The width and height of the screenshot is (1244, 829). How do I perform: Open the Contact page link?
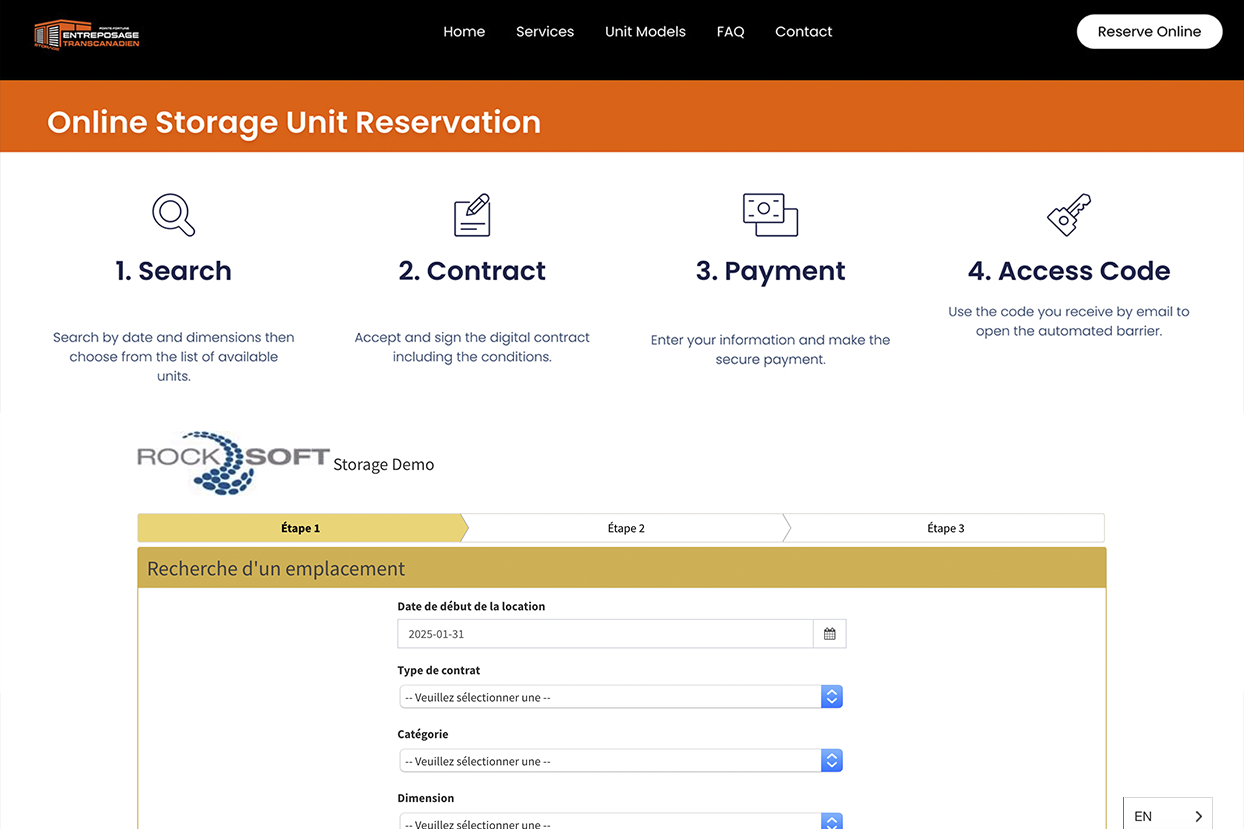pos(803,31)
